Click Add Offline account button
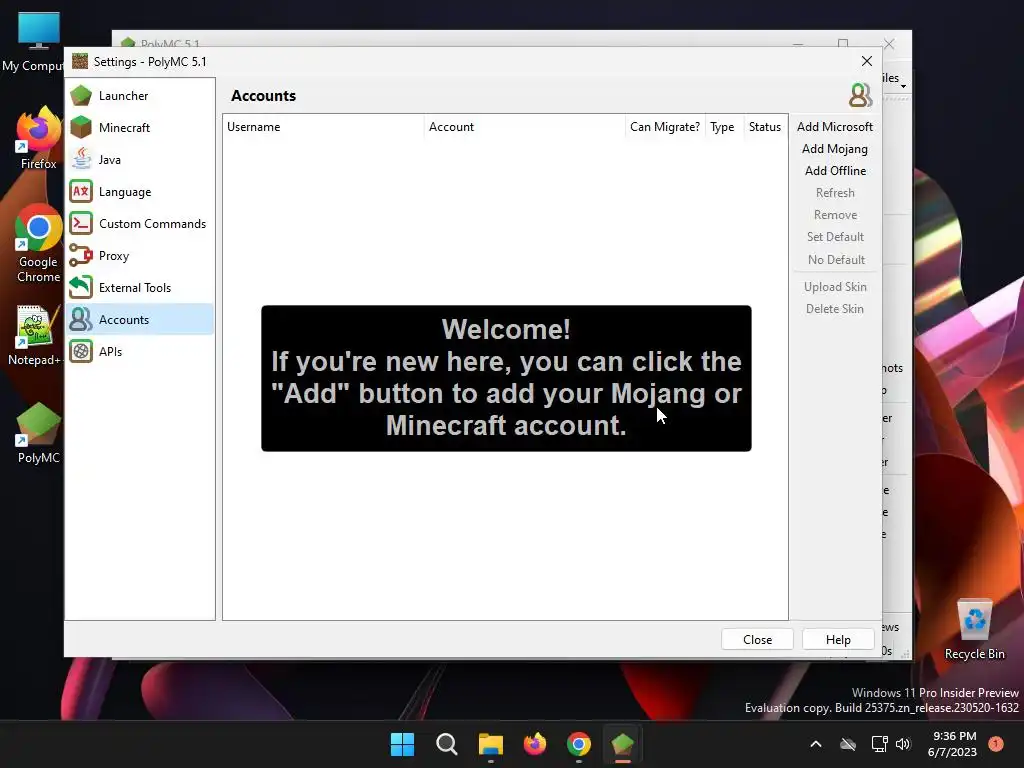Screen dimensions: 1024x768 (835, 170)
